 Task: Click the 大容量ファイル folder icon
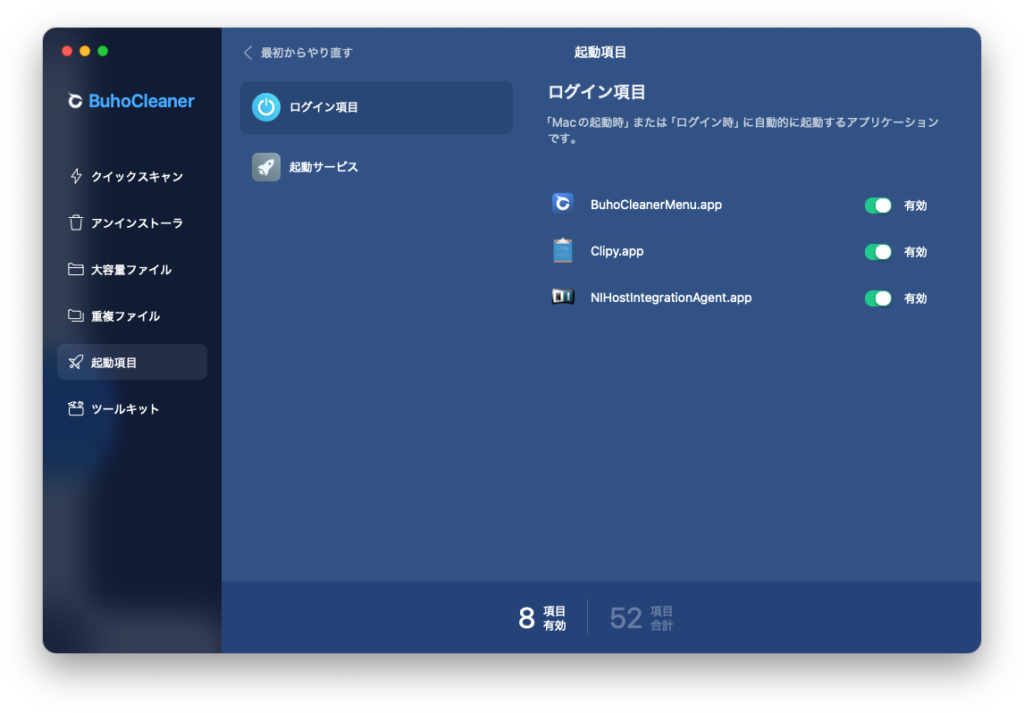click(76, 269)
